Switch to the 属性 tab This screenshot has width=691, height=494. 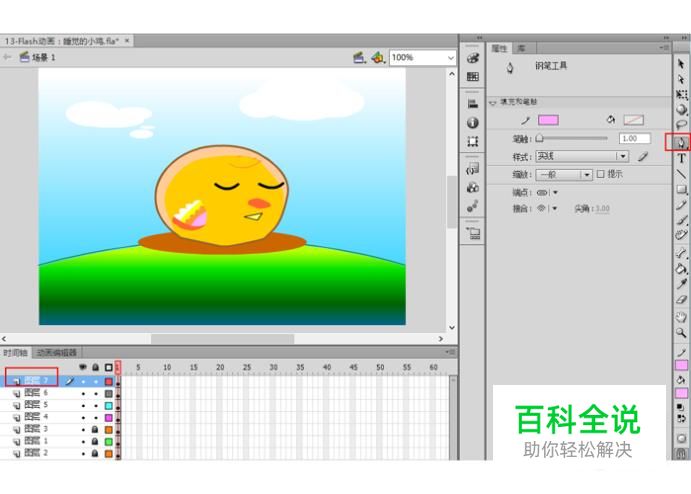[x=499, y=48]
